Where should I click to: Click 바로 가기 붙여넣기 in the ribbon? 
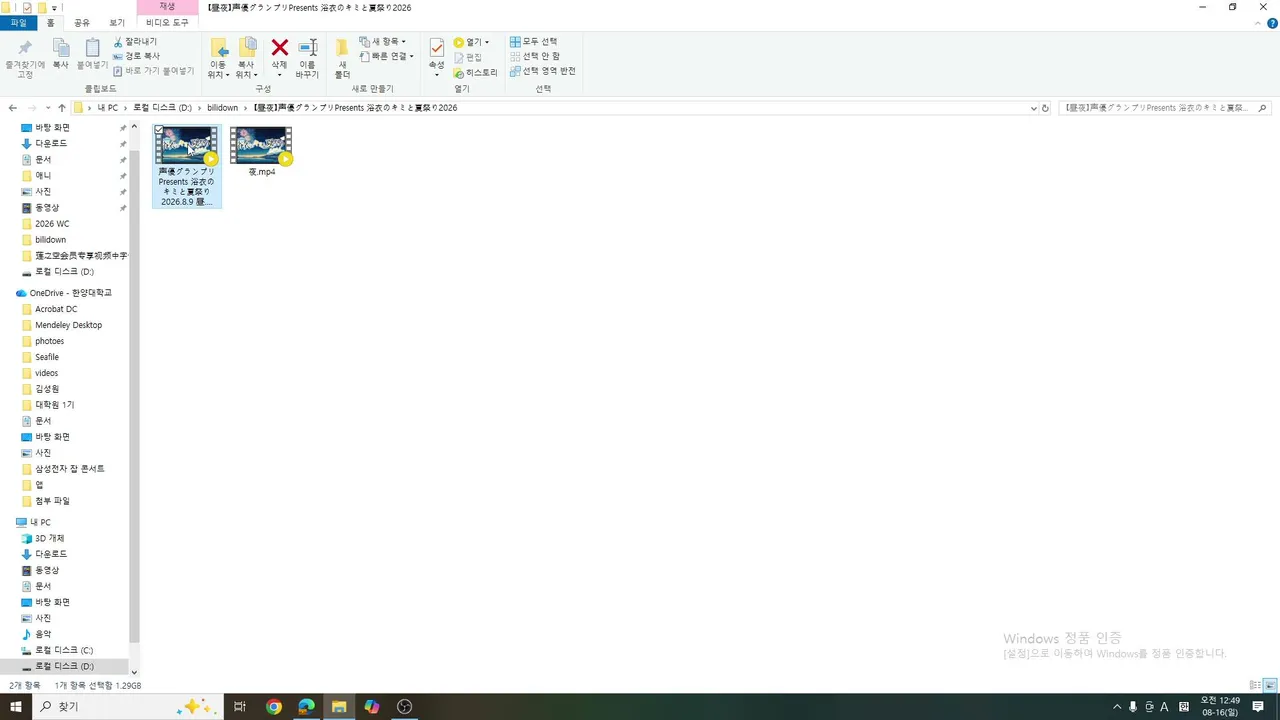tap(154, 71)
